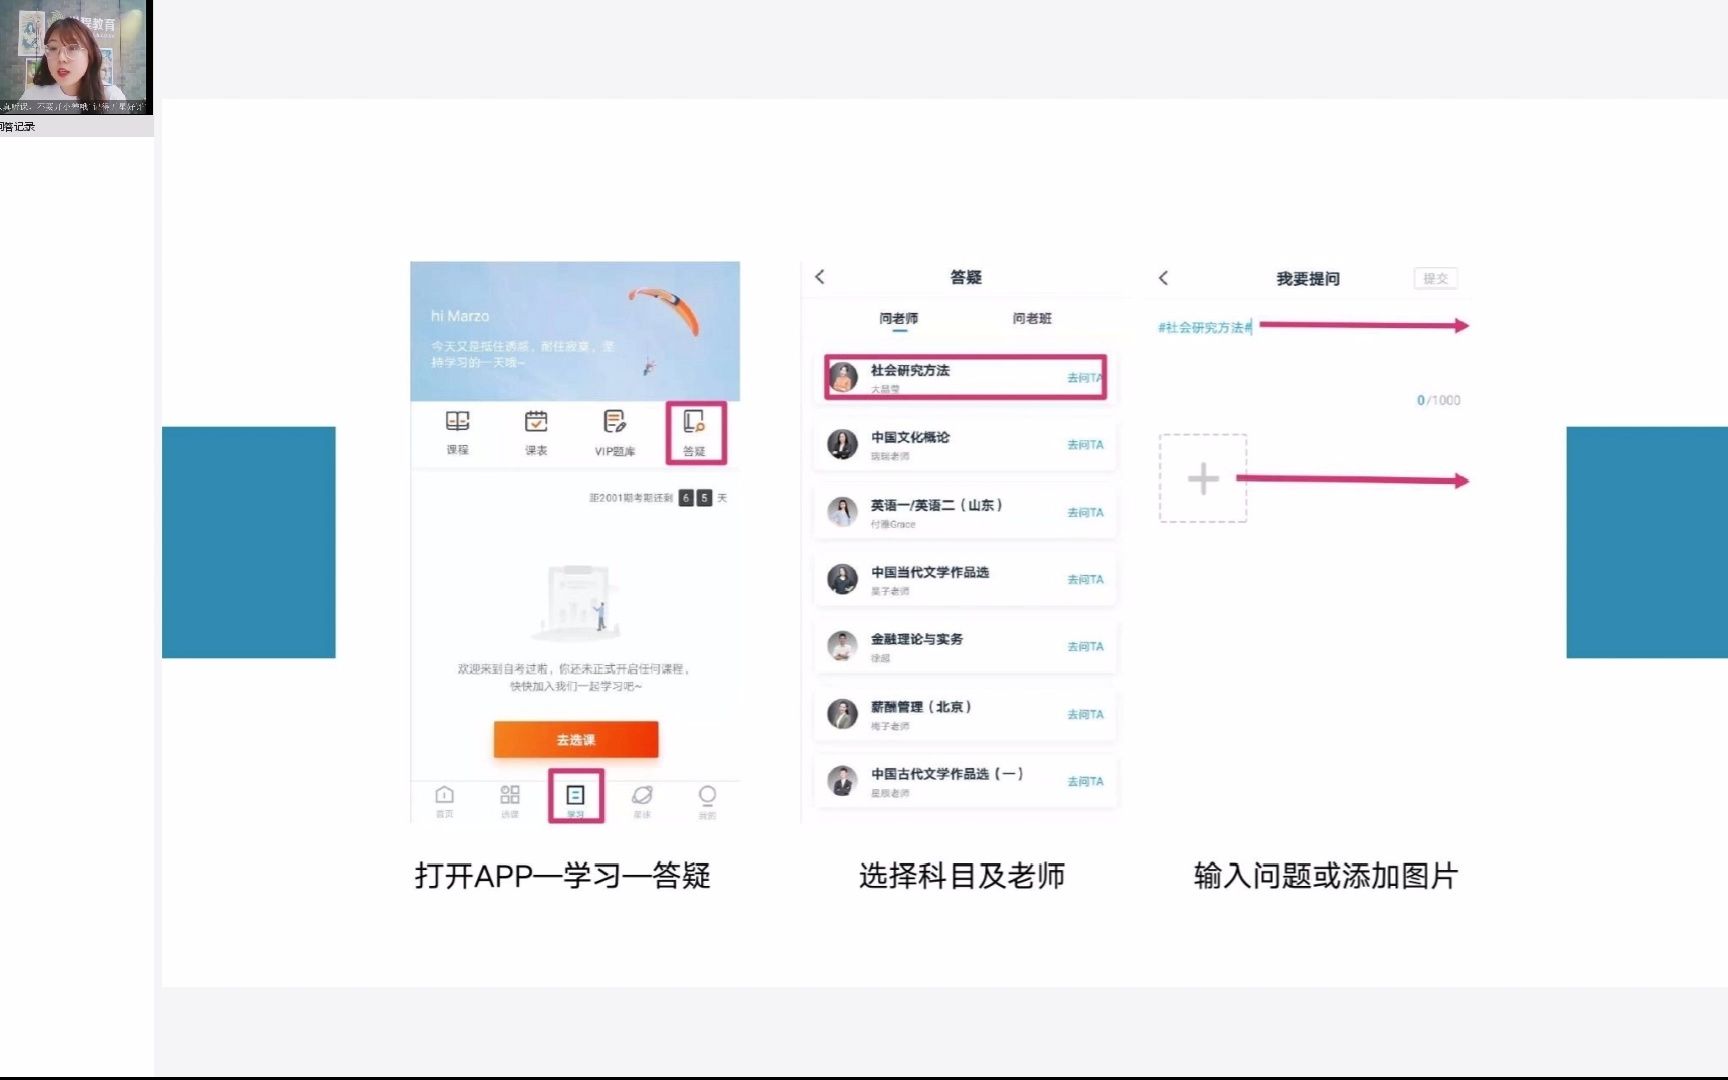Select the 学习 (Study) bottom tab icon

(x=576, y=795)
